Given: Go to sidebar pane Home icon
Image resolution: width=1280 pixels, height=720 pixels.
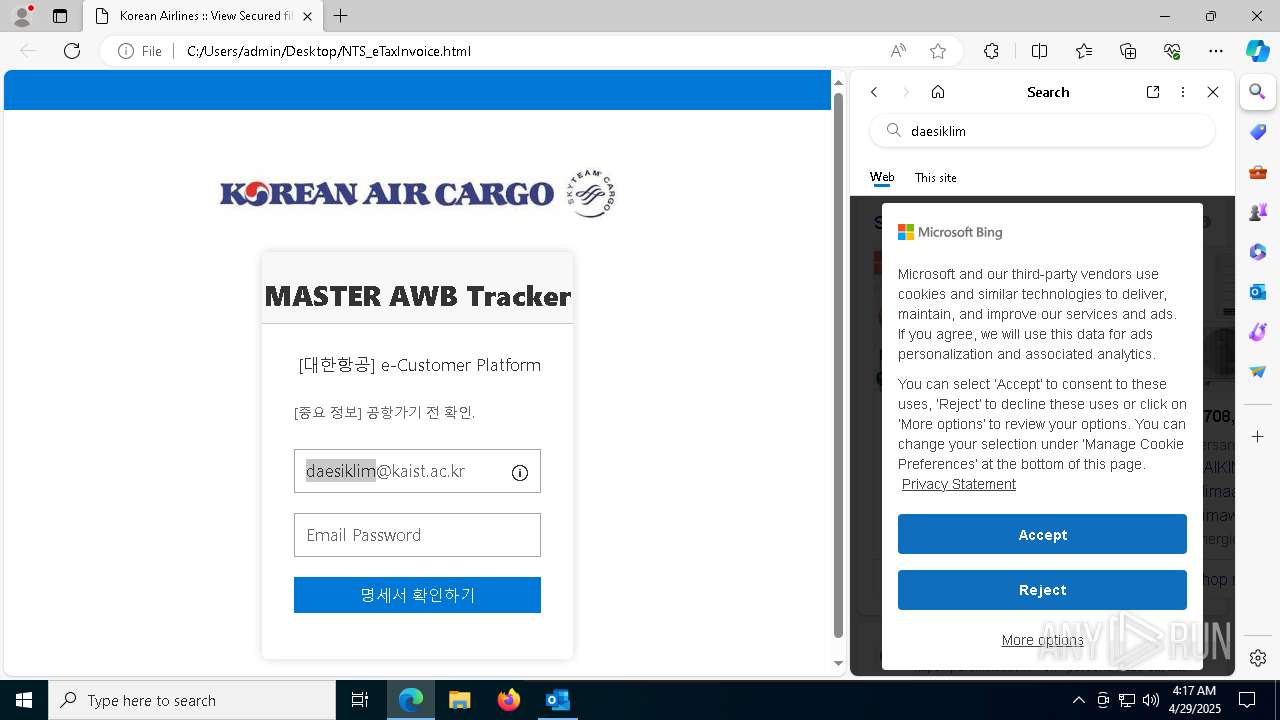Looking at the screenshot, I should click(938, 92).
